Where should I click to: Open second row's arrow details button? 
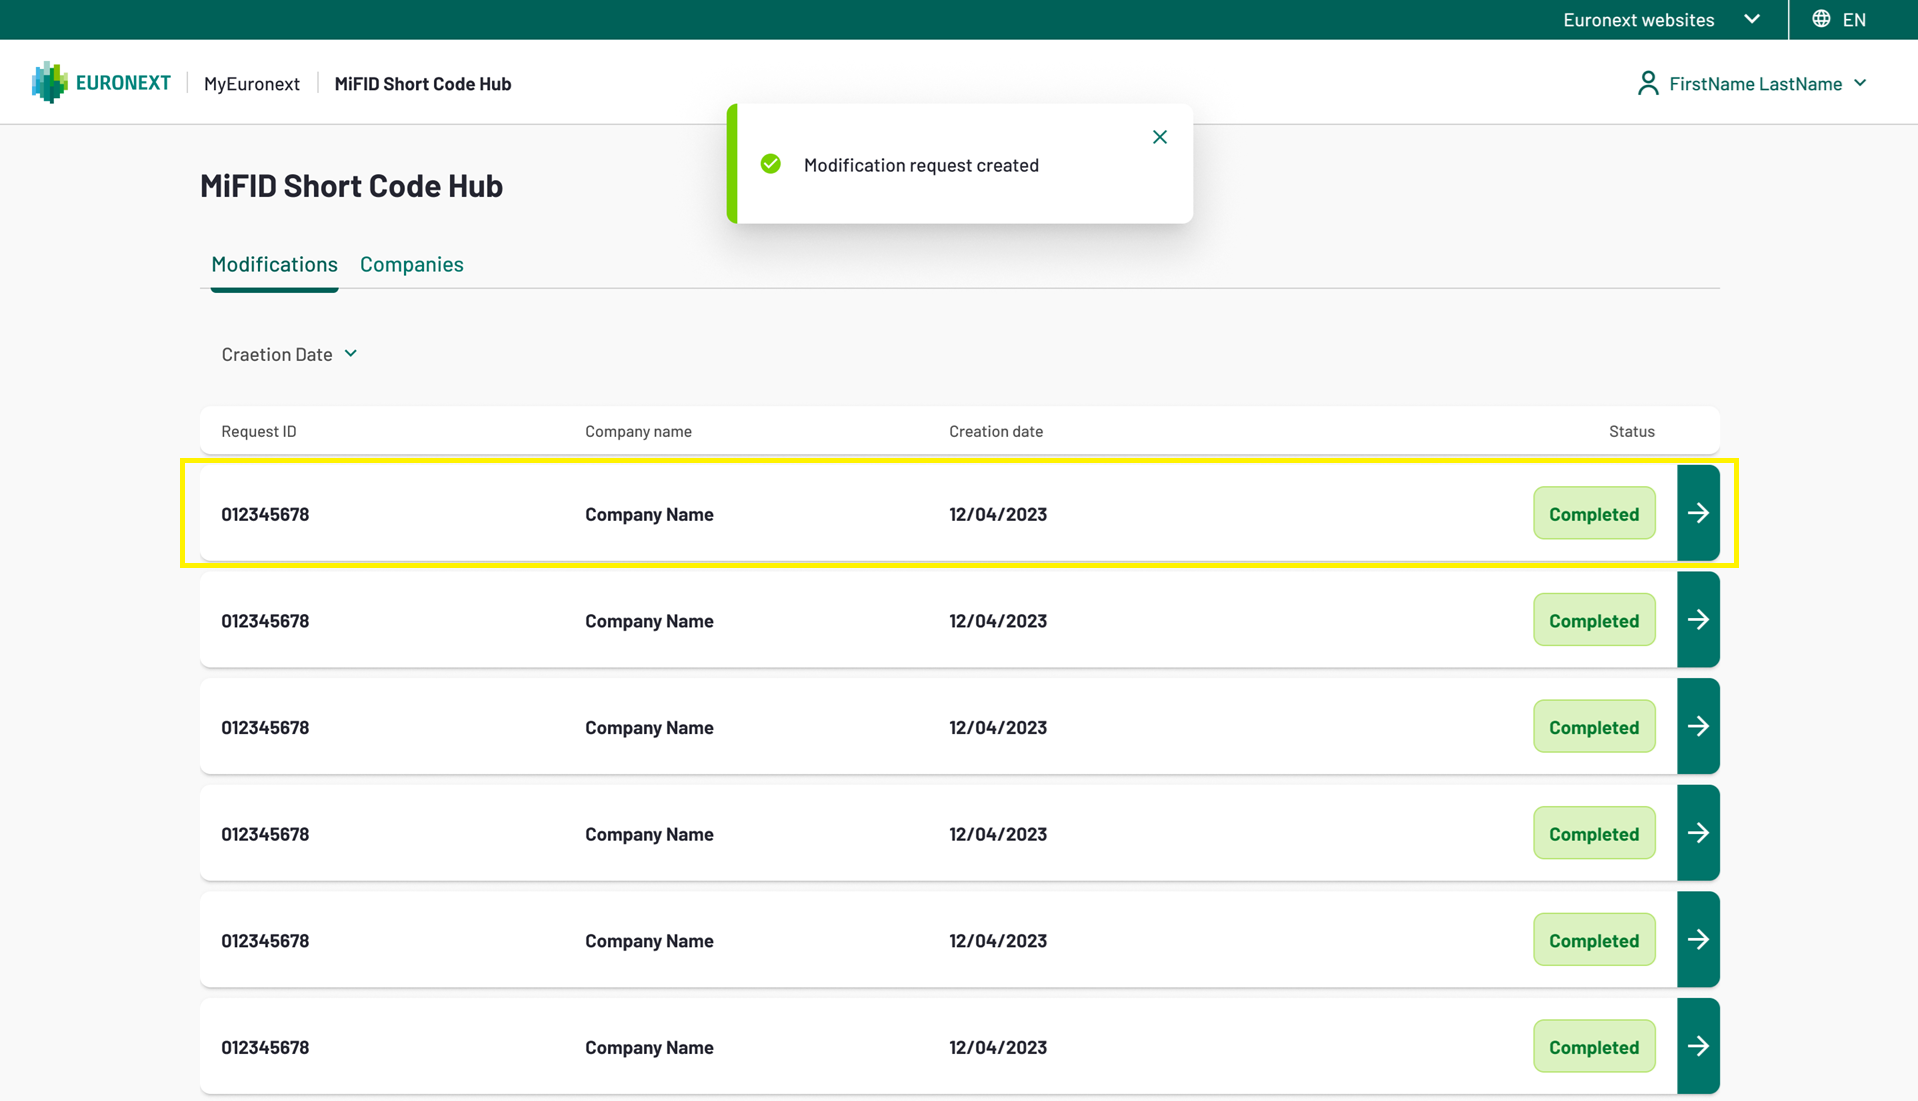pyautogui.click(x=1697, y=620)
